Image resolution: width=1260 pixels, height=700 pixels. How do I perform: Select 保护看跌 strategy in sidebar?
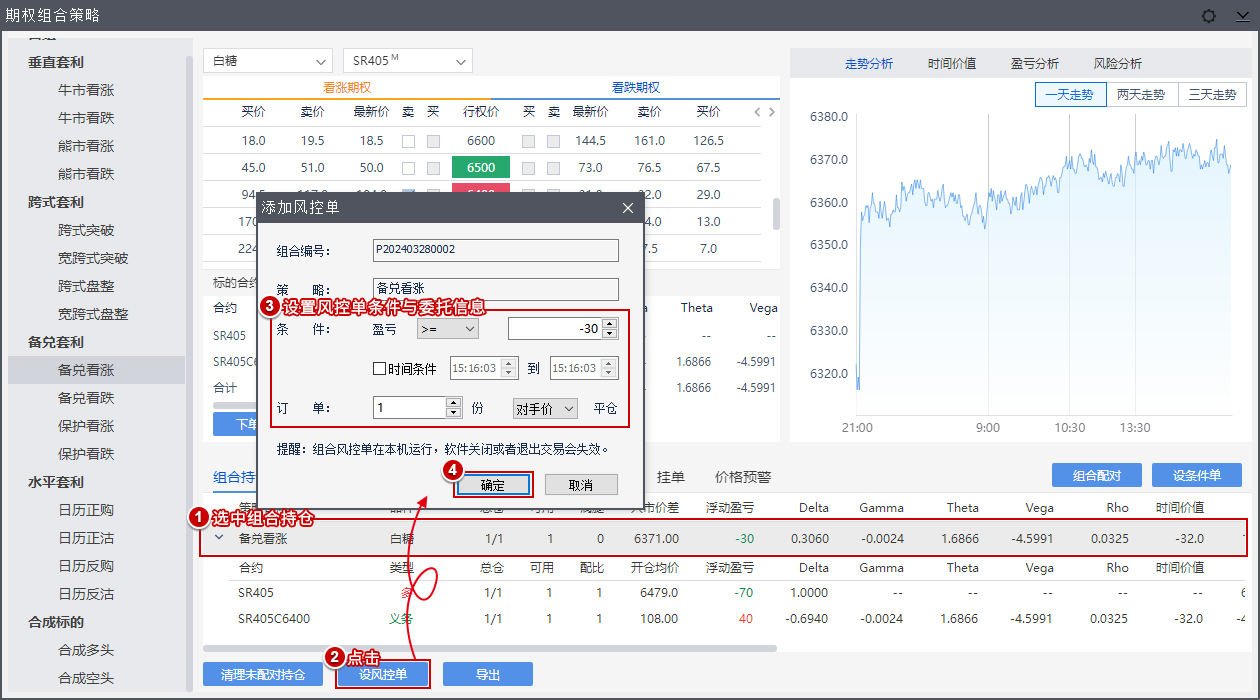(86, 454)
